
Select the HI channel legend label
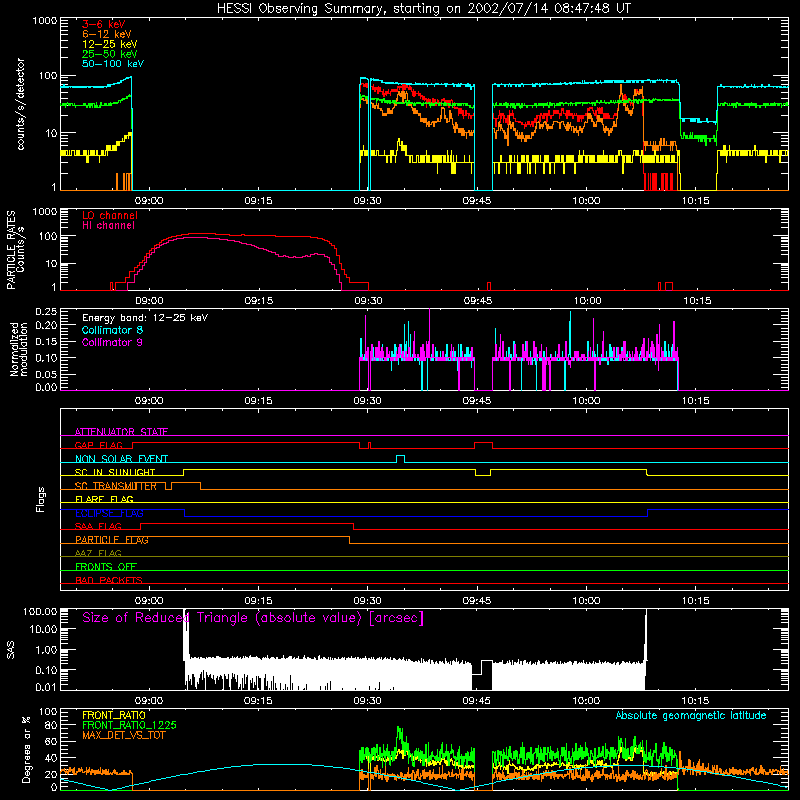(x=108, y=225)
